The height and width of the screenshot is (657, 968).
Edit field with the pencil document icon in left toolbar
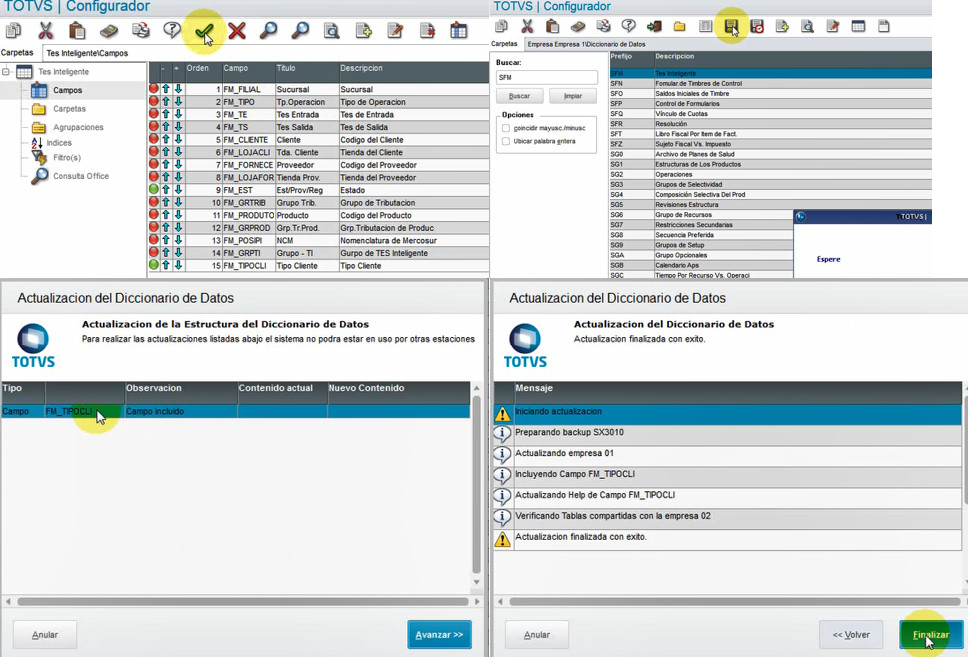click(x=395, y=30)
